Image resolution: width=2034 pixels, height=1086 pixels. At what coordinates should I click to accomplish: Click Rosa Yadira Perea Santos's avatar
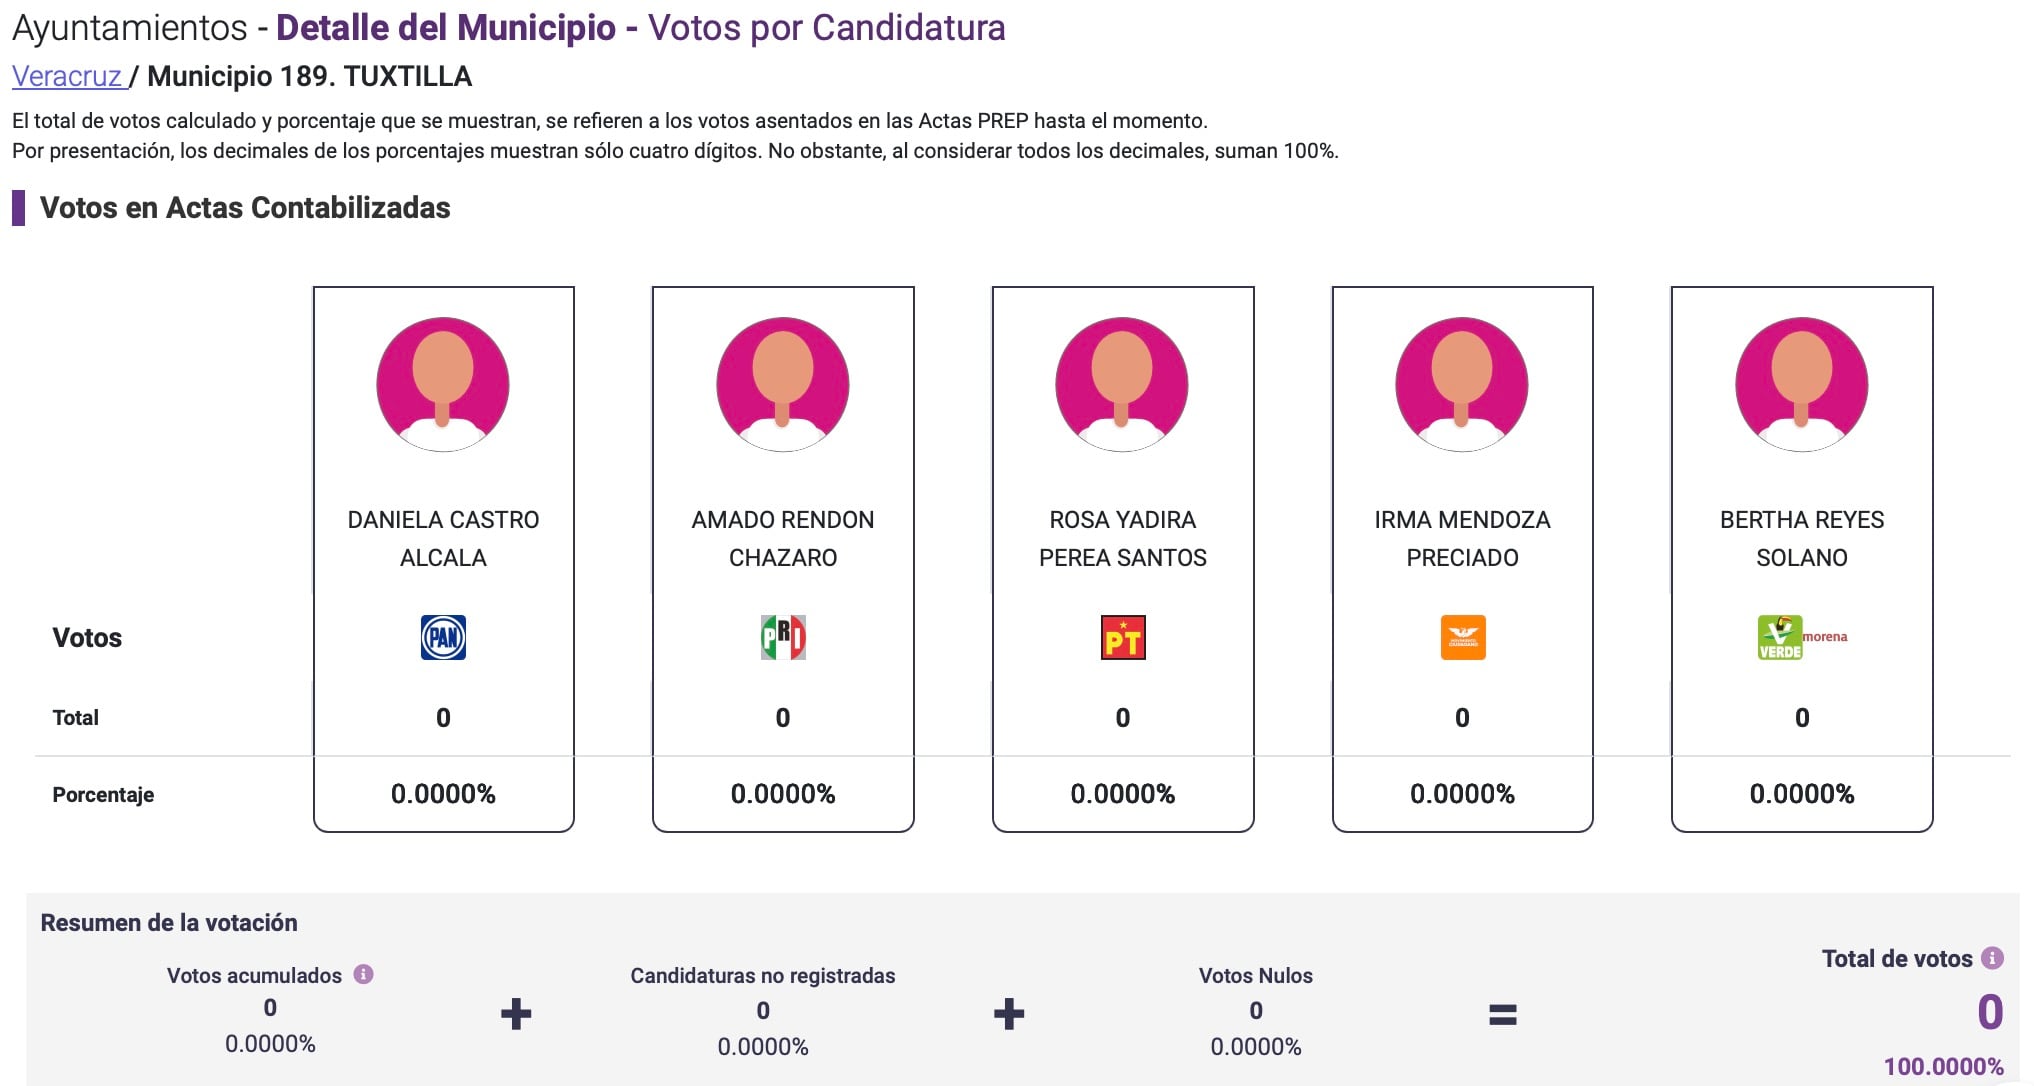(1122, 385)
